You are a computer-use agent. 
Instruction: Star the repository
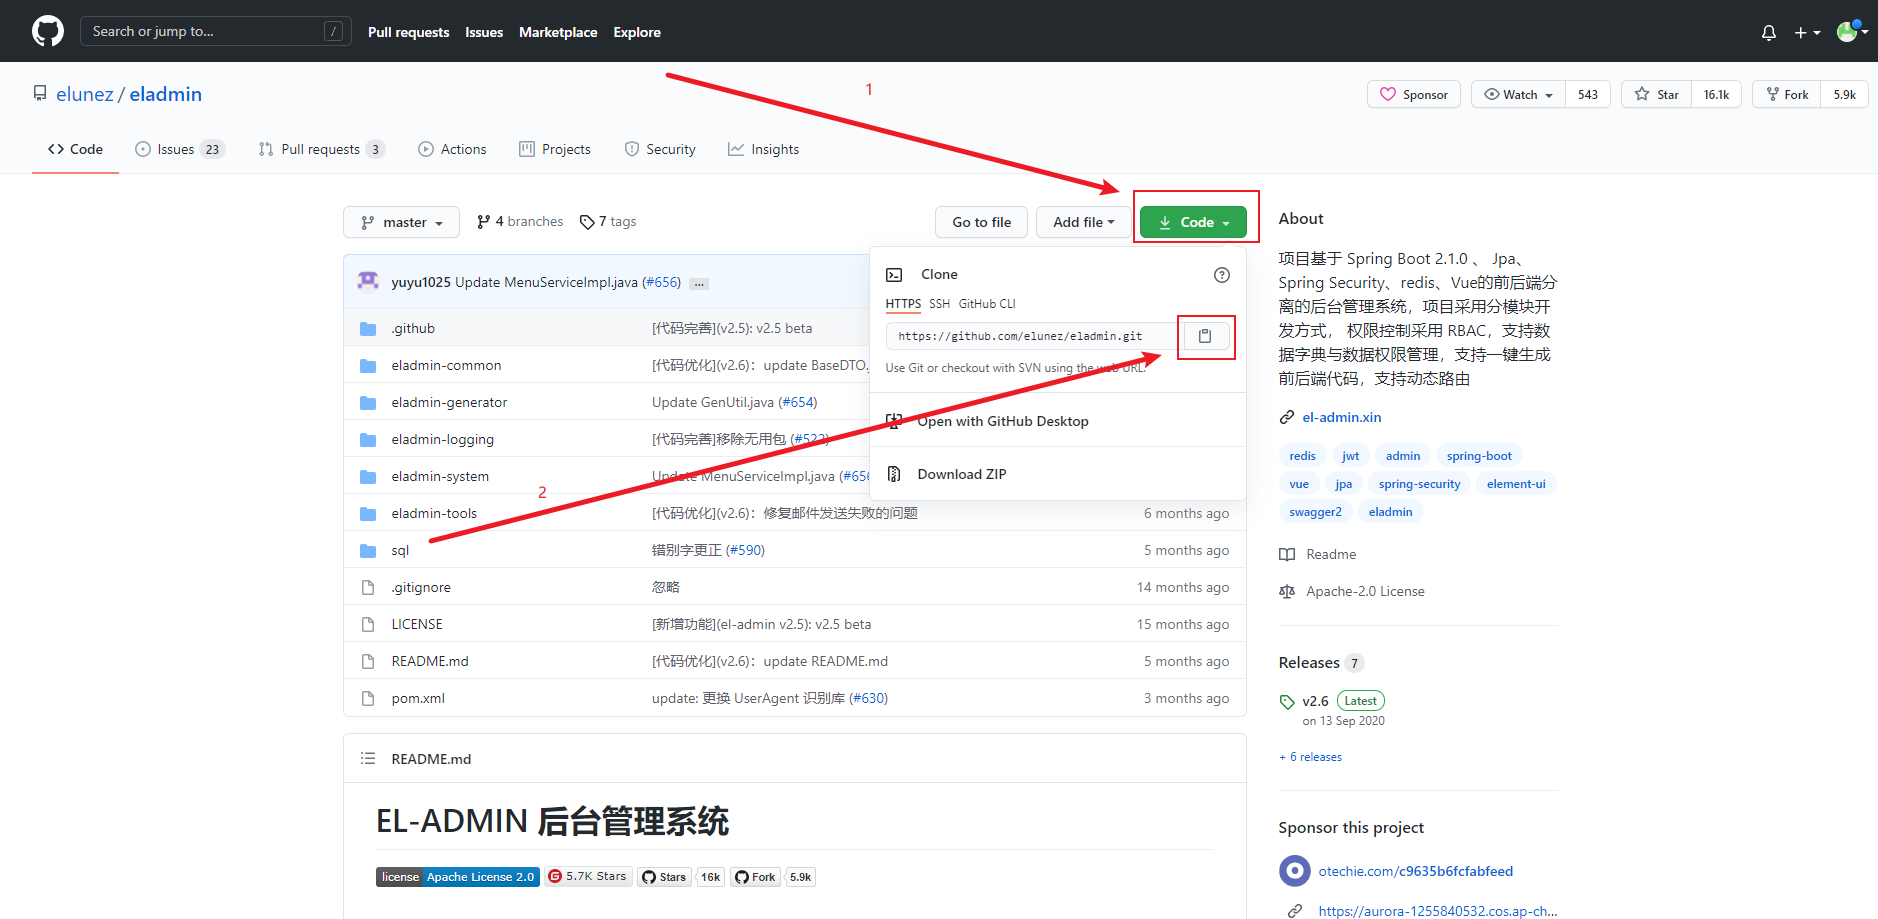[x=1656, y=94]
